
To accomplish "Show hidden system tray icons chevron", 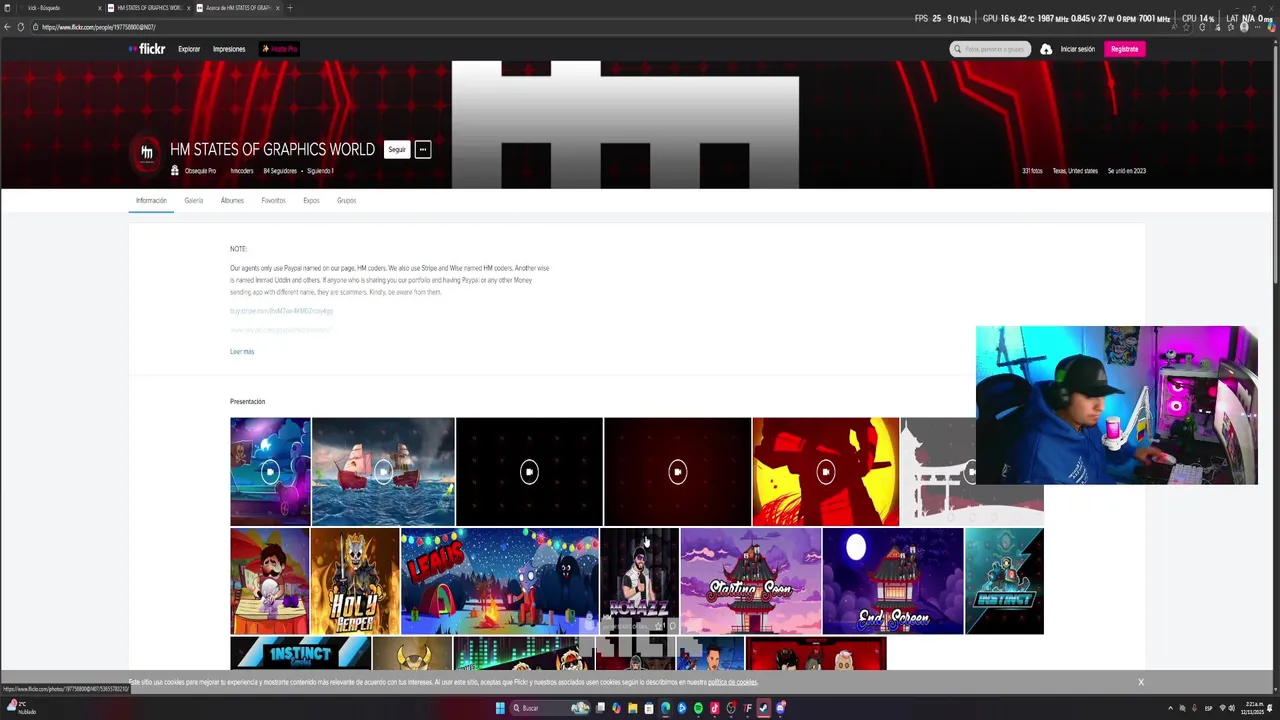I will click(x=1171, y=708).
